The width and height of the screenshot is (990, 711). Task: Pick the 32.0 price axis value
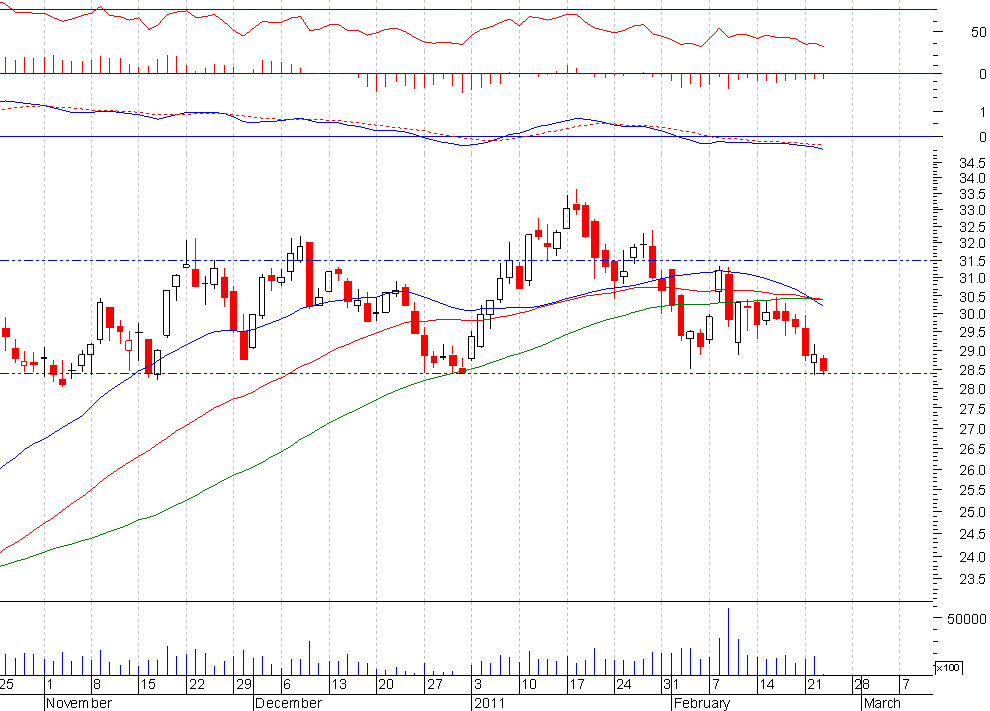972,244
